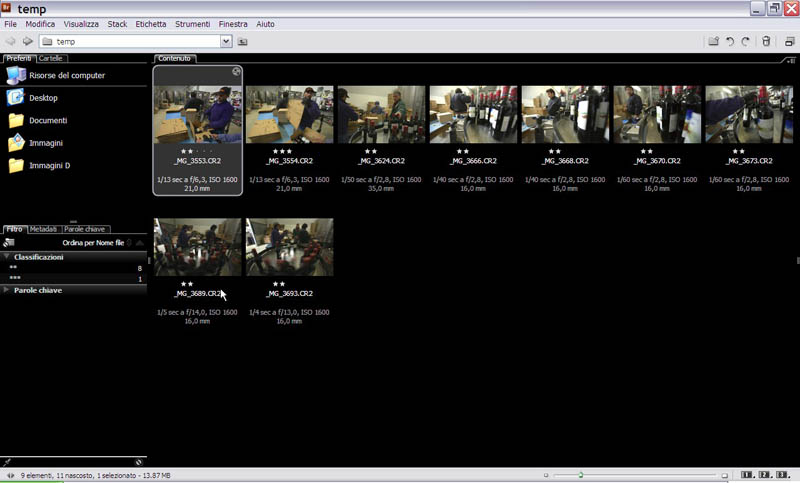Image resolution: width=800 pixels, height=483 pixels.
Task: Clear the filter icon at panel bottom
Action: click(138, 462)
